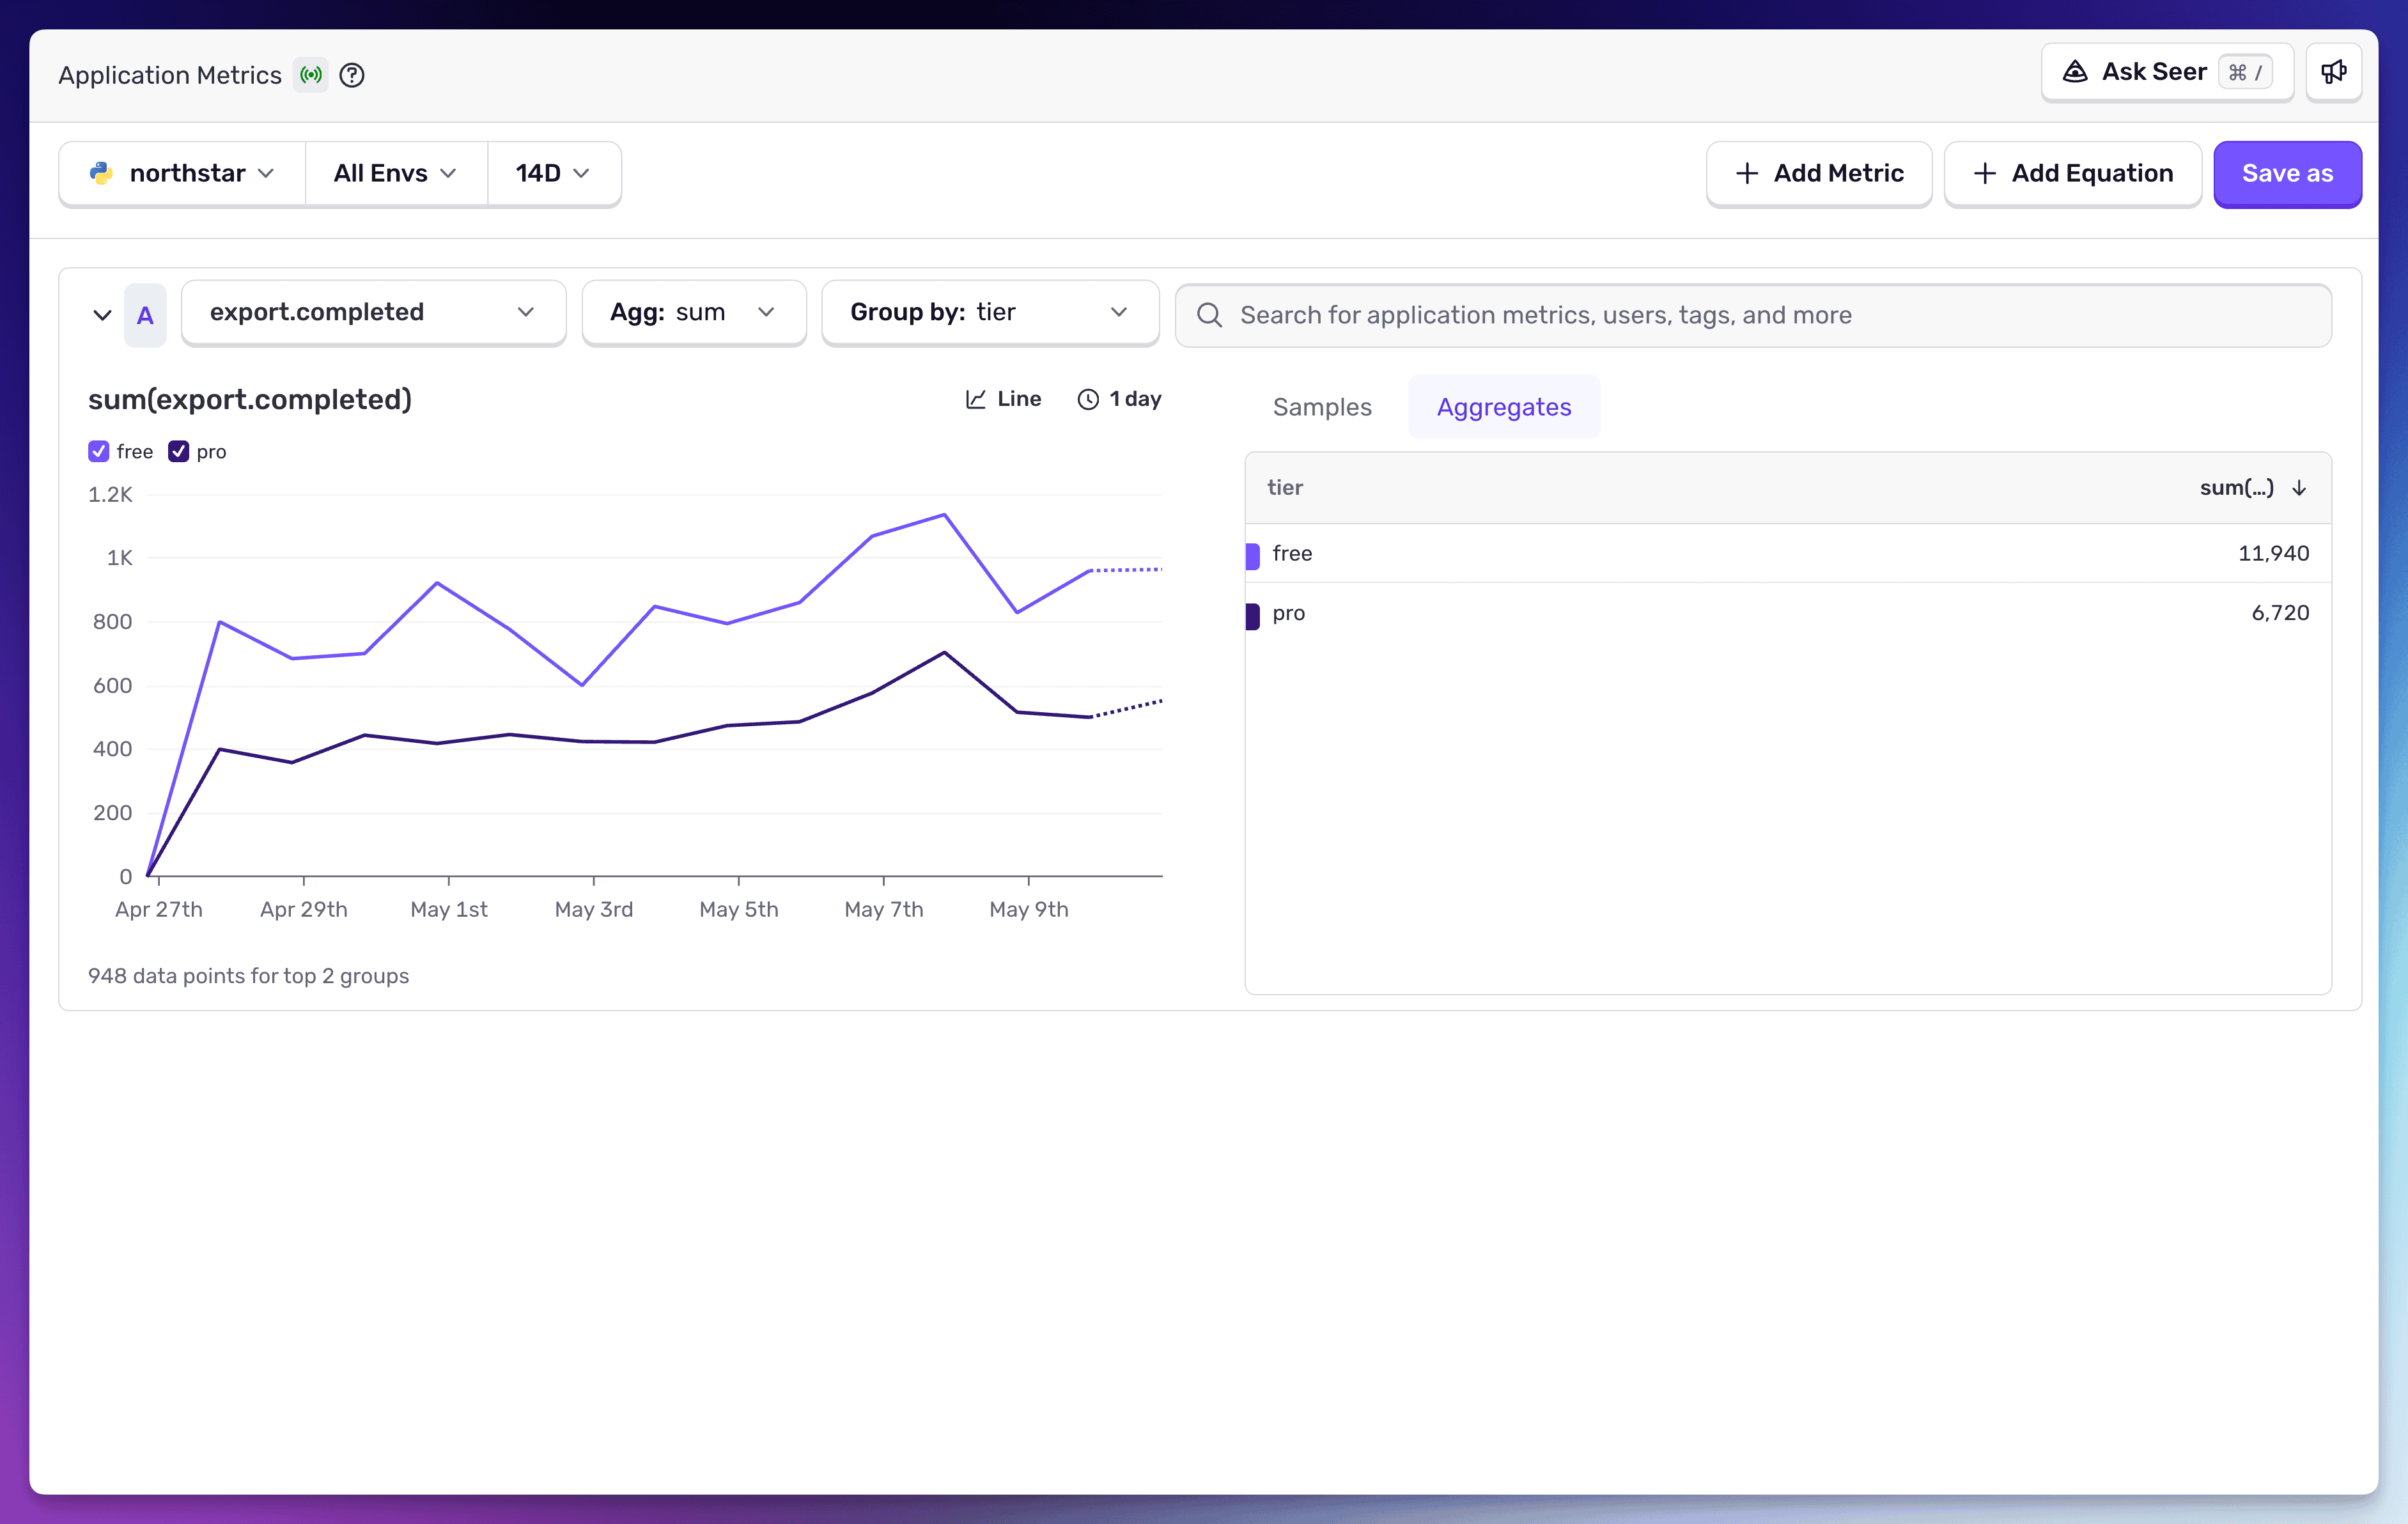Click the tier column header
The image size is (2408, 1524).
1285,488
